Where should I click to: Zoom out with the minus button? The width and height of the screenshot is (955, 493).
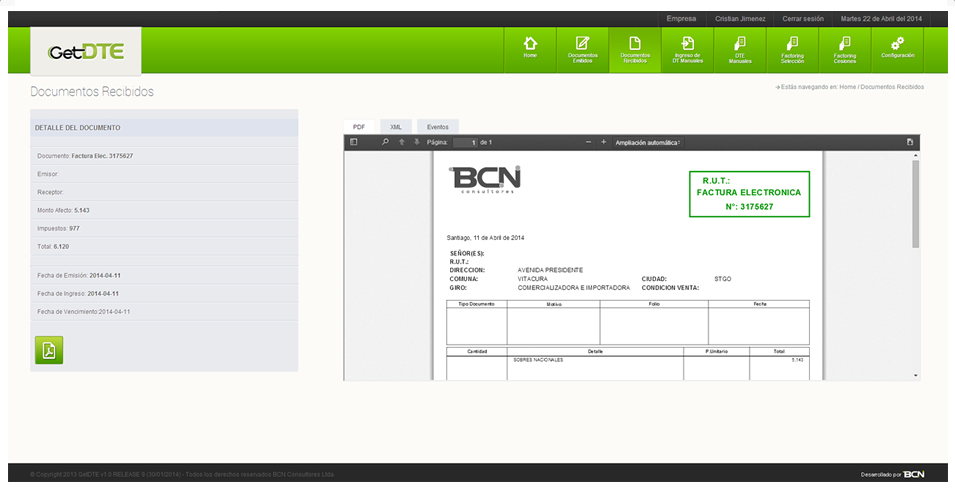click(589, 143)
